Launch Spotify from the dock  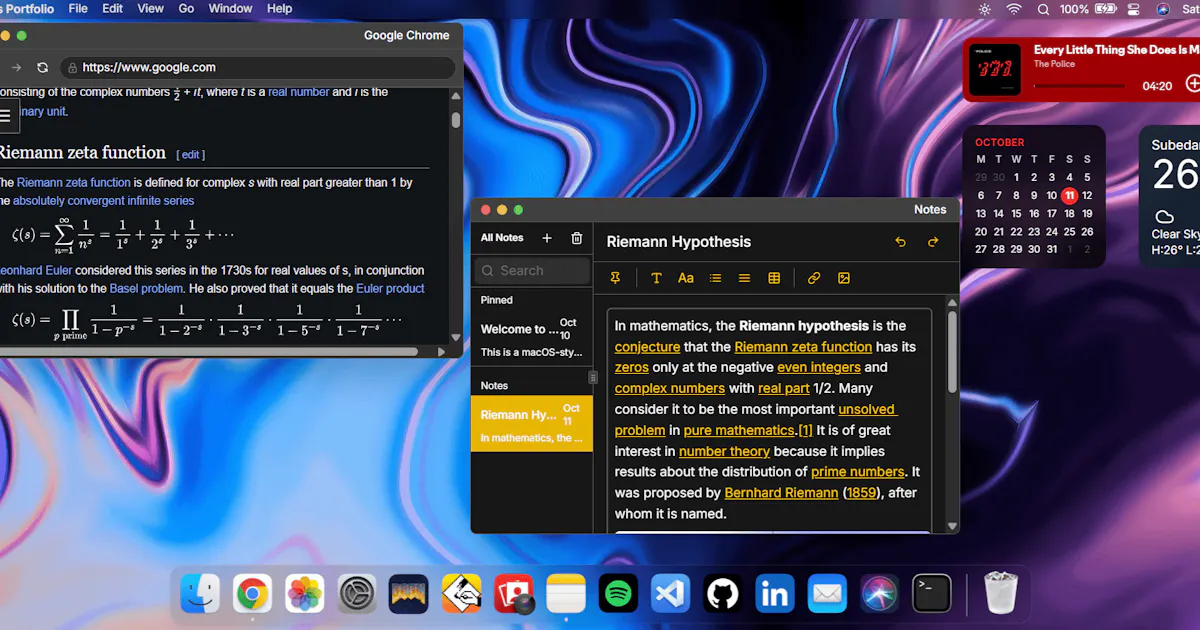(x=618, y=594)
